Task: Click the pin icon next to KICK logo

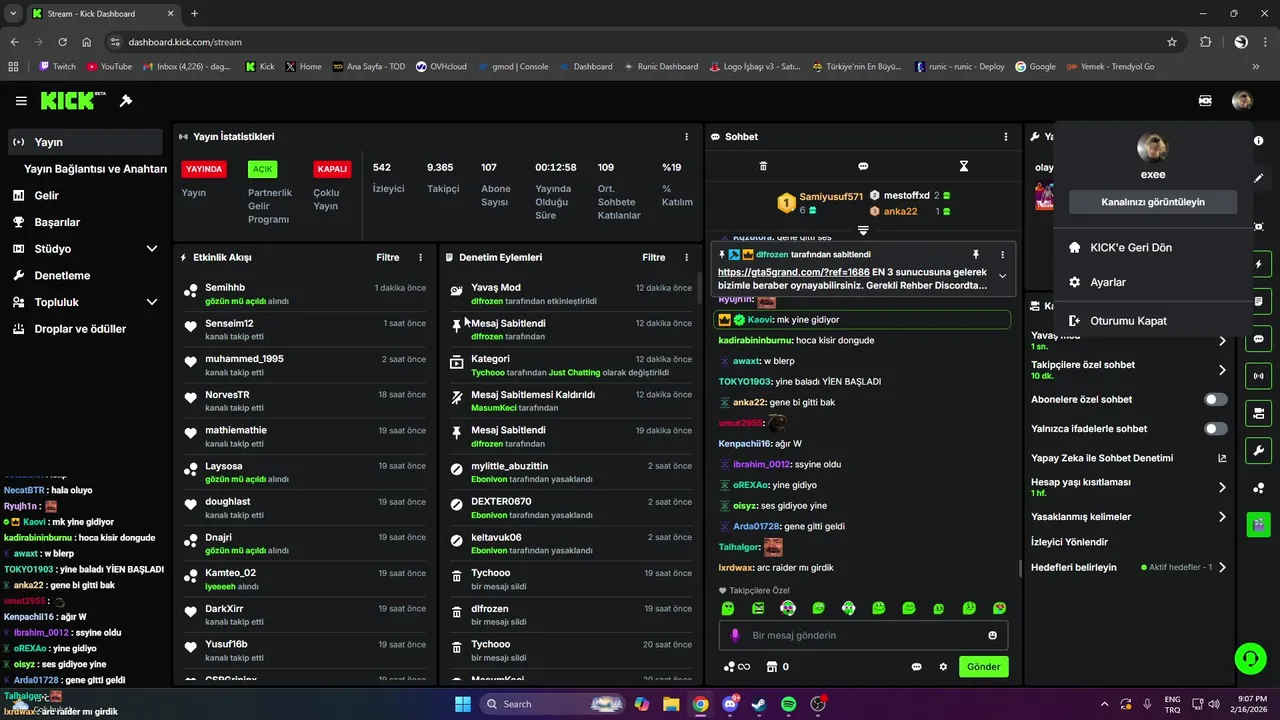Action: pyautogui.click(x=126, y=101)
